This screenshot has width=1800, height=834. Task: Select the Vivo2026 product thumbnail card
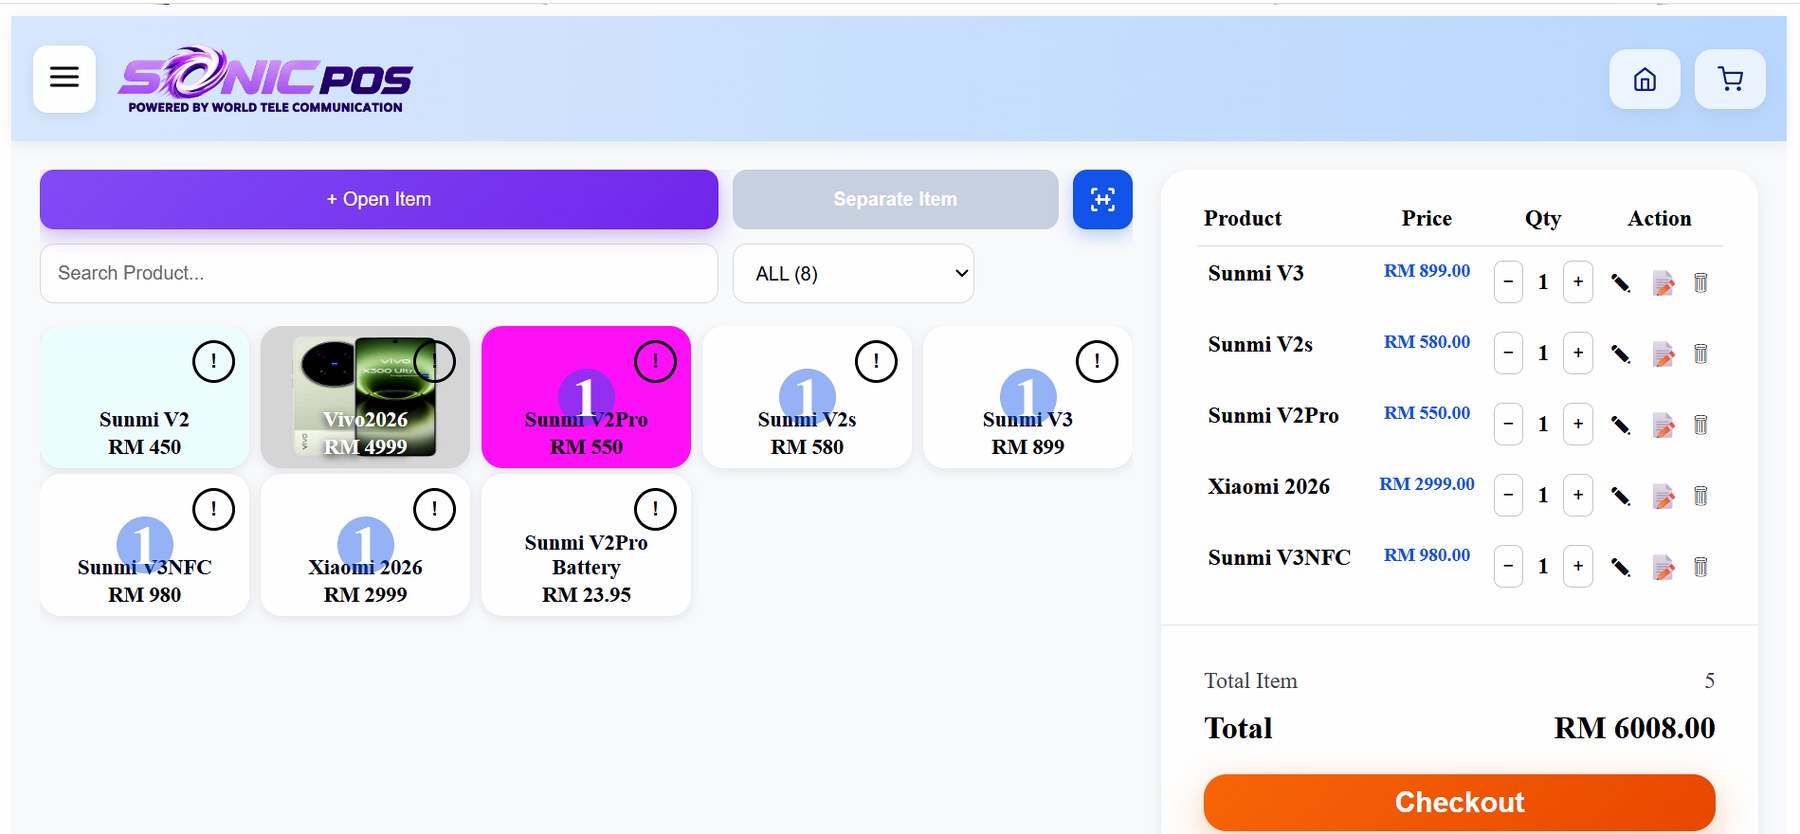365,397
